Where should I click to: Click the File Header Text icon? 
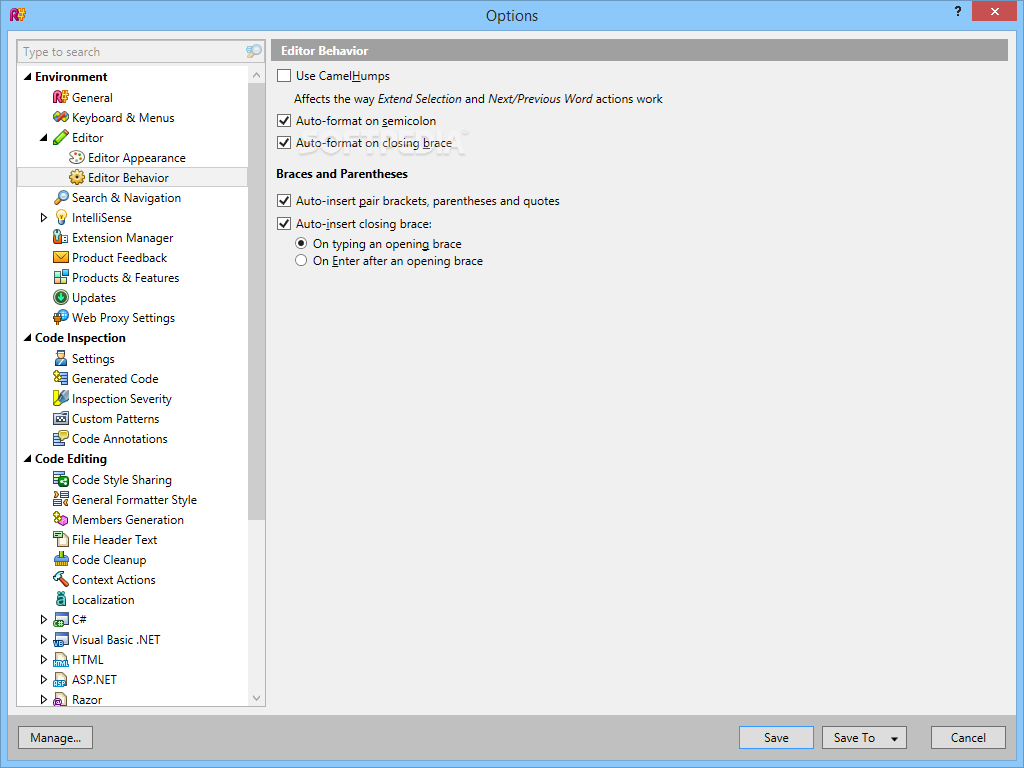point(60,539)
